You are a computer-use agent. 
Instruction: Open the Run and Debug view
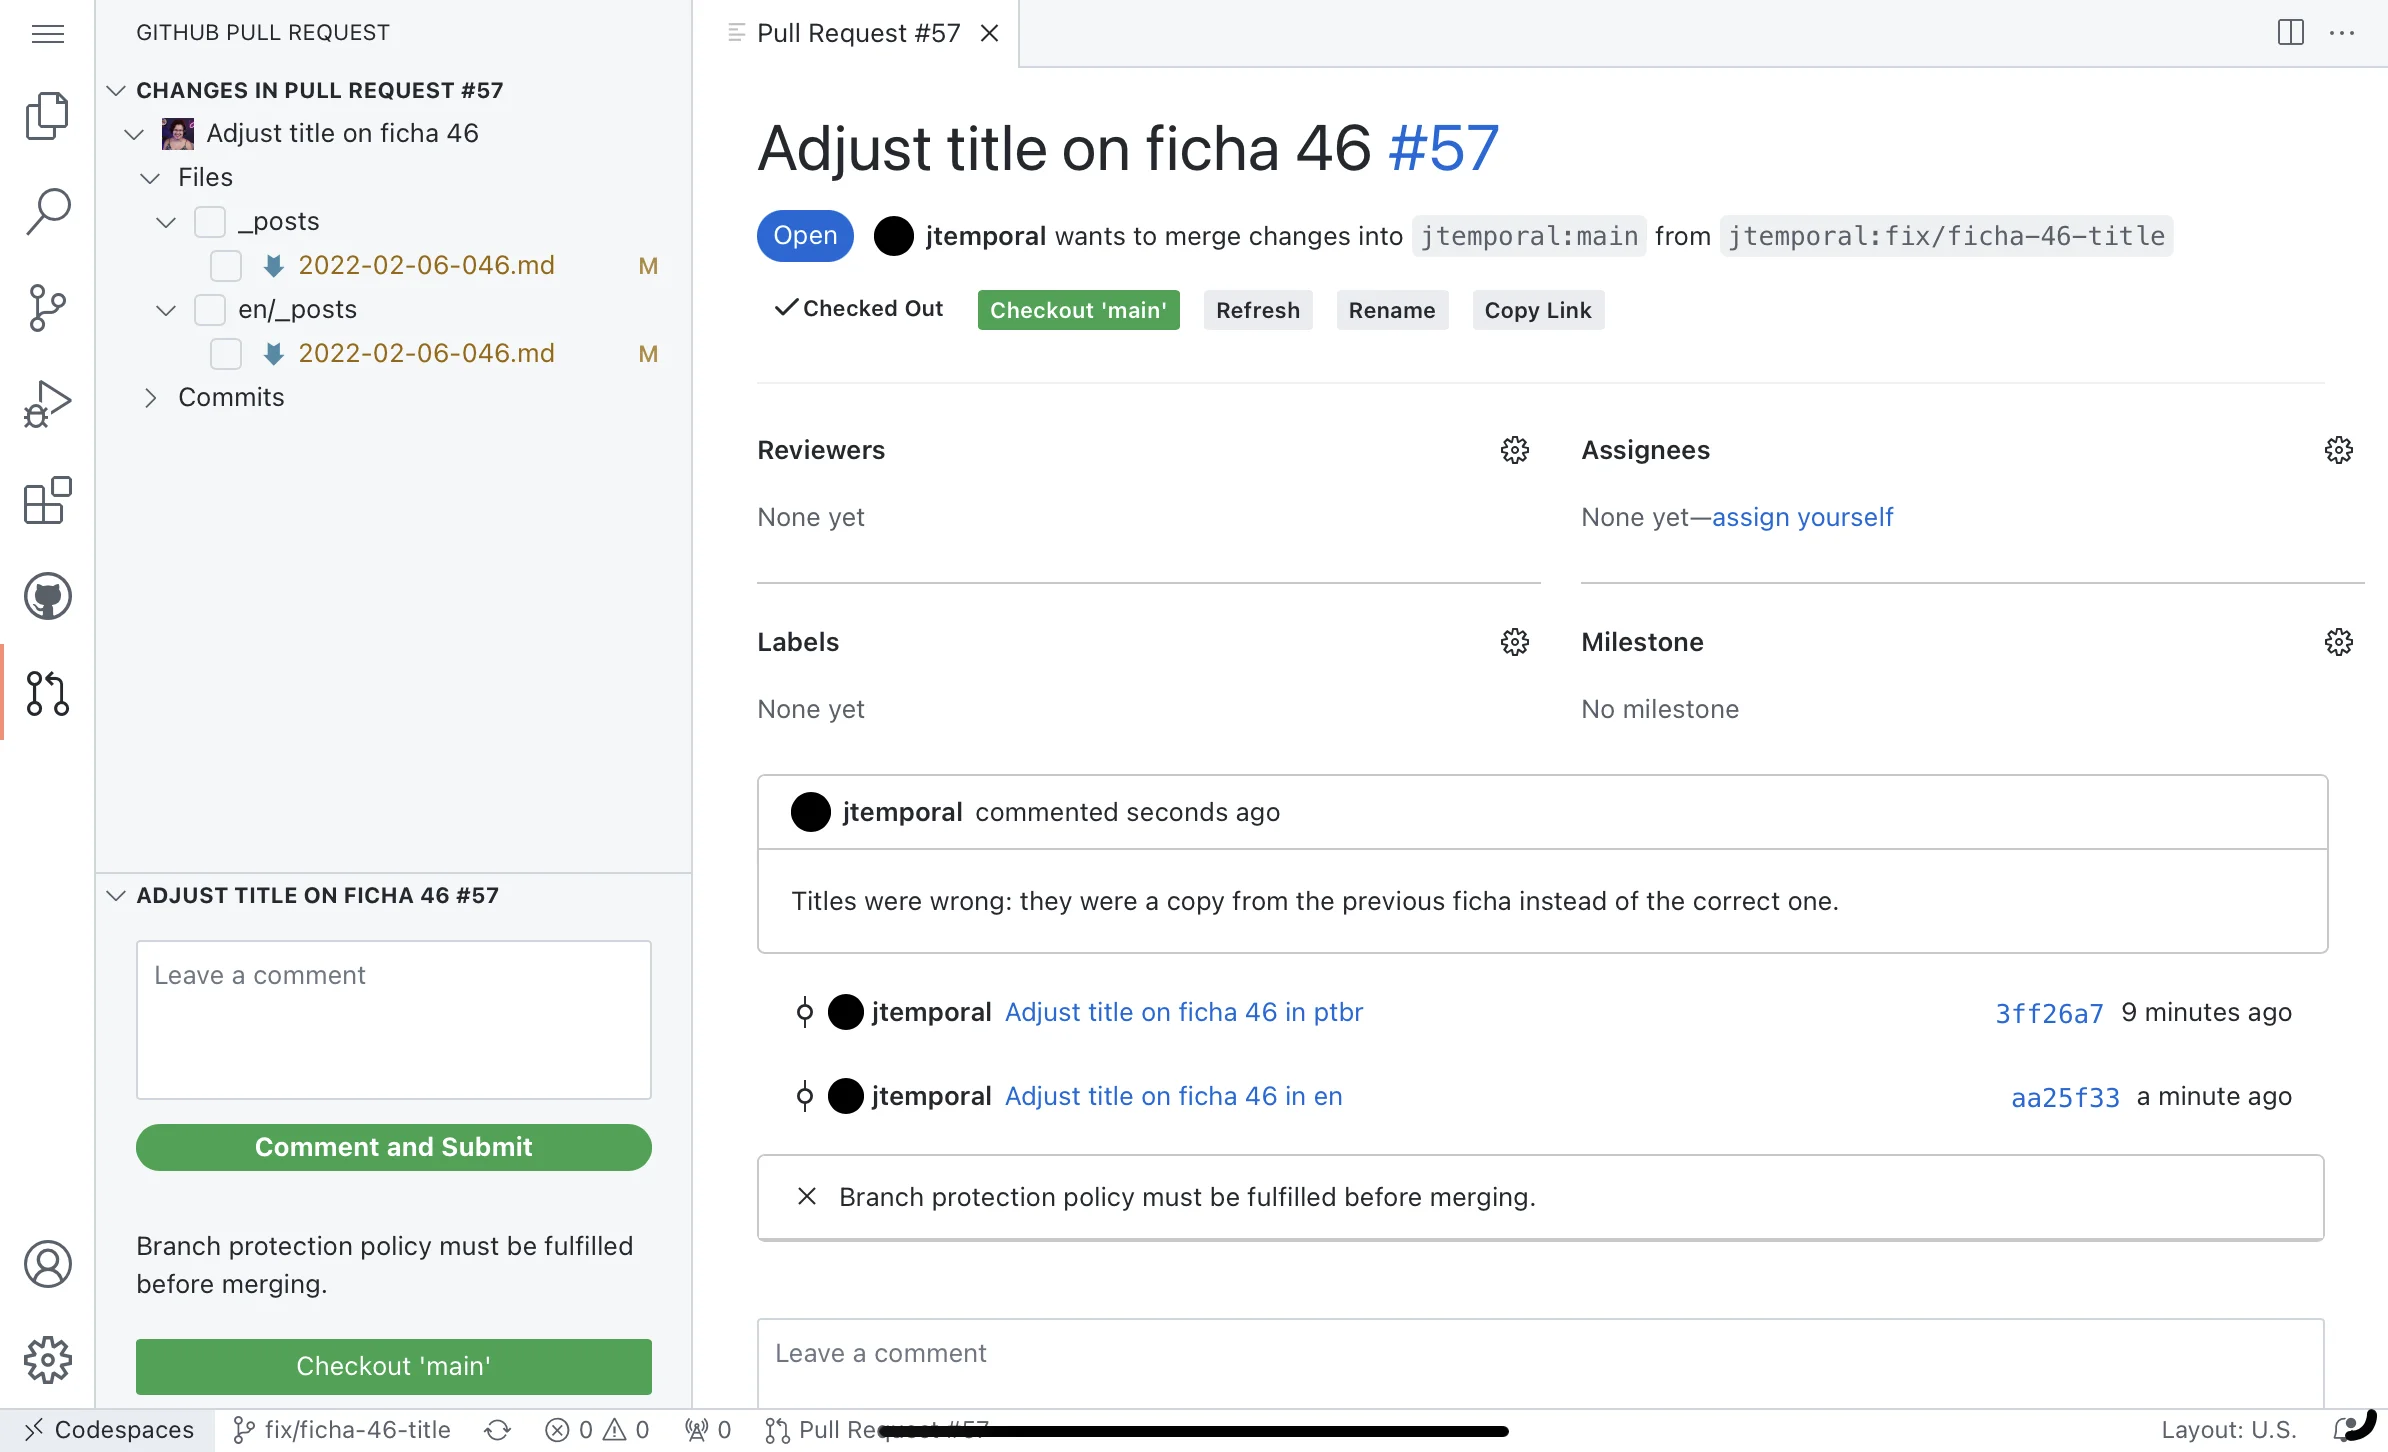47,401
